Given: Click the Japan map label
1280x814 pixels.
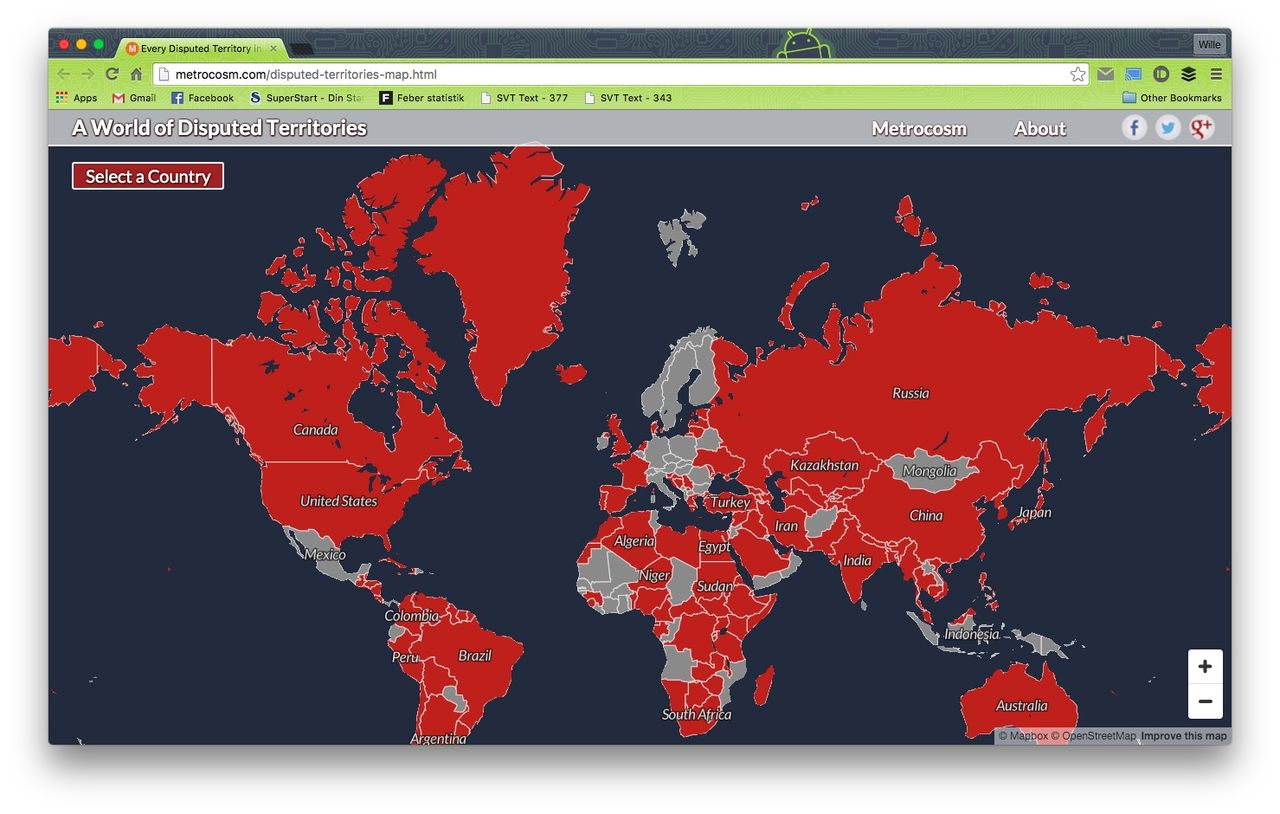Looking at the screenshot, I should click(1034, 513).
